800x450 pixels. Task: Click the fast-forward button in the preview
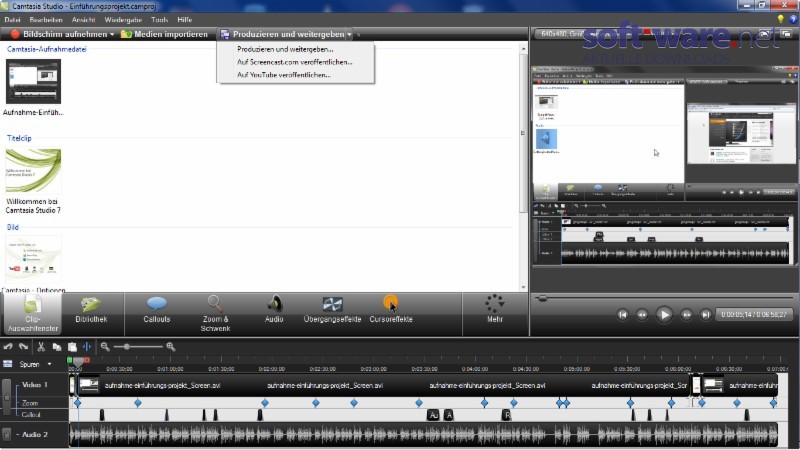click(x=686, y=315)
